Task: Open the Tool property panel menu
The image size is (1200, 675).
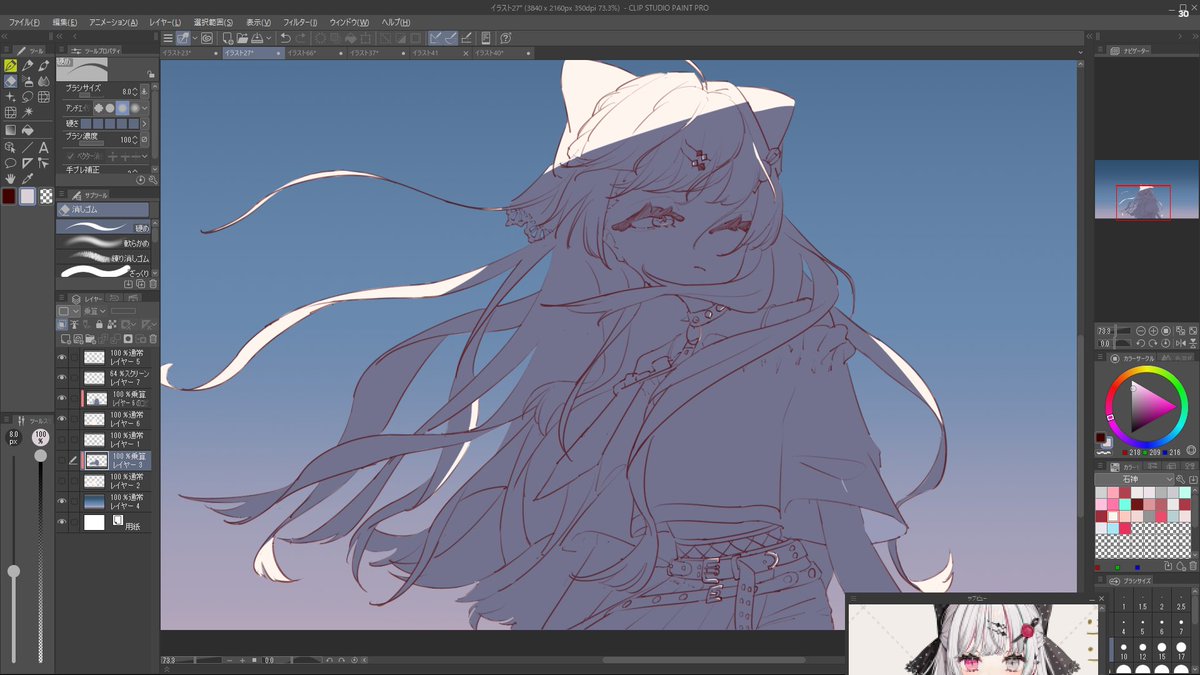Action: (61, 50)
